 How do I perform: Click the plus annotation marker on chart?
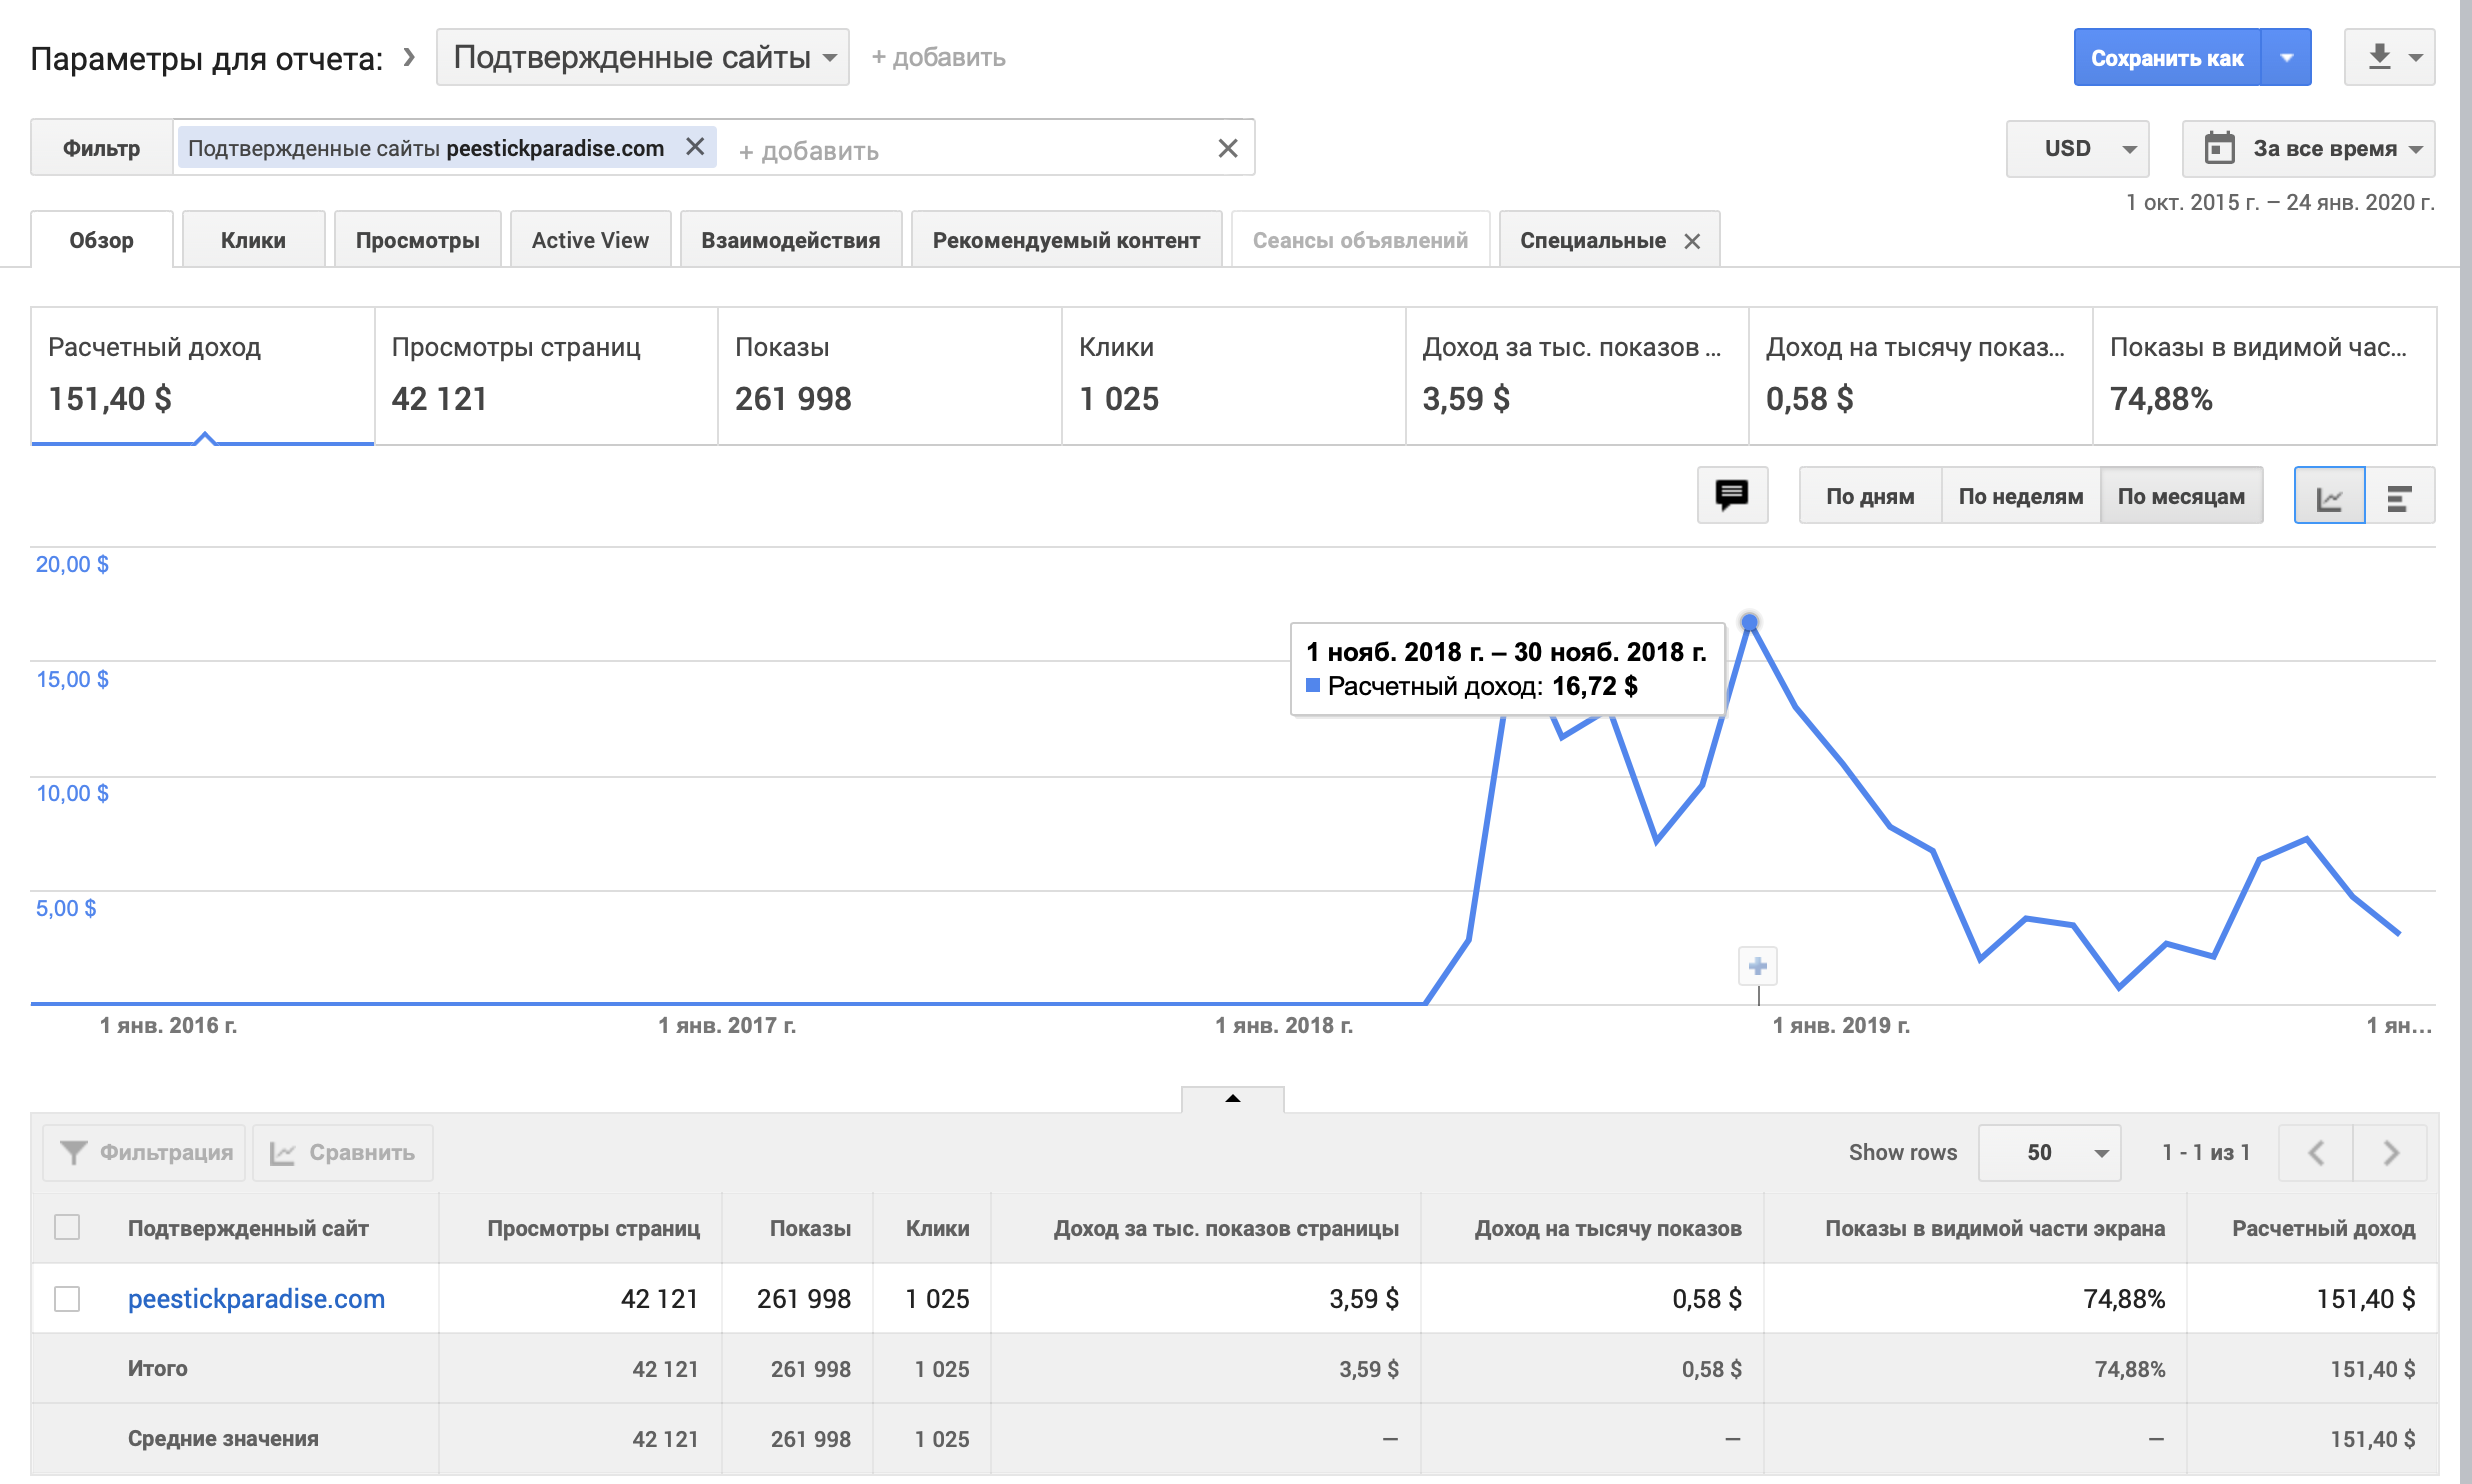point(1758,966)
